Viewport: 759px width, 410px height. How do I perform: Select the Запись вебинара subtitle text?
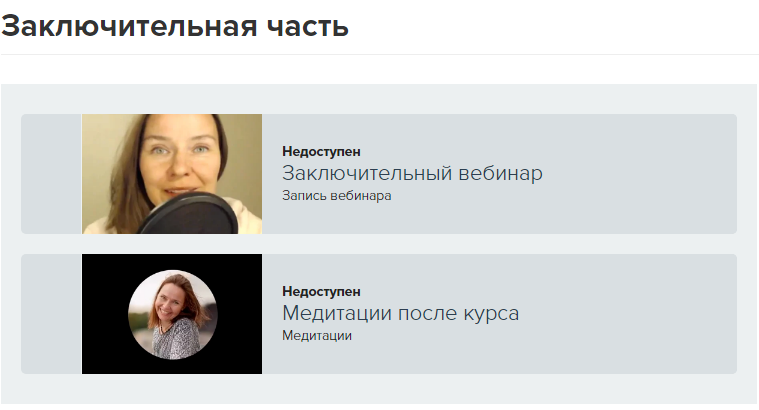coord(336,196)
